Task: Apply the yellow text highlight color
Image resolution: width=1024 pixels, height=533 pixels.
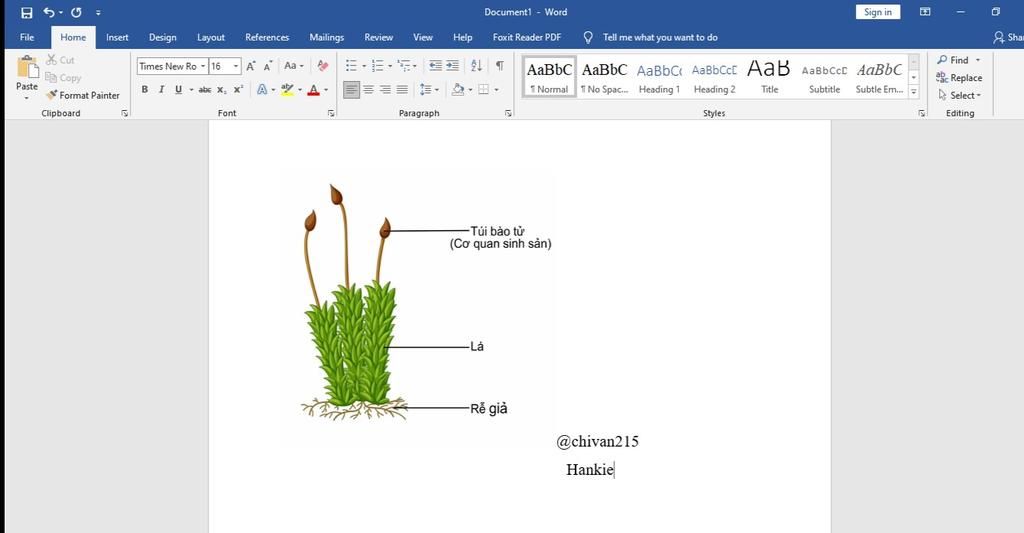Action: (x=287, y=89)
